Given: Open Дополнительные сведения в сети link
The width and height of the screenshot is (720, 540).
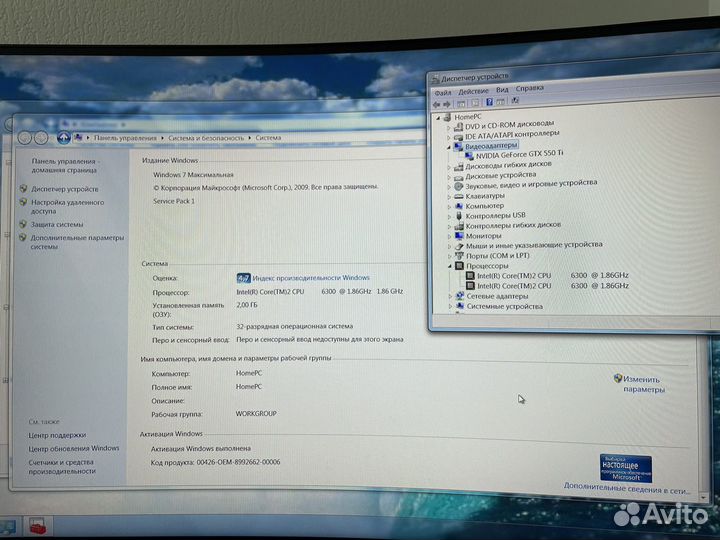Looking at the screenshot, I should pos(627,488).
